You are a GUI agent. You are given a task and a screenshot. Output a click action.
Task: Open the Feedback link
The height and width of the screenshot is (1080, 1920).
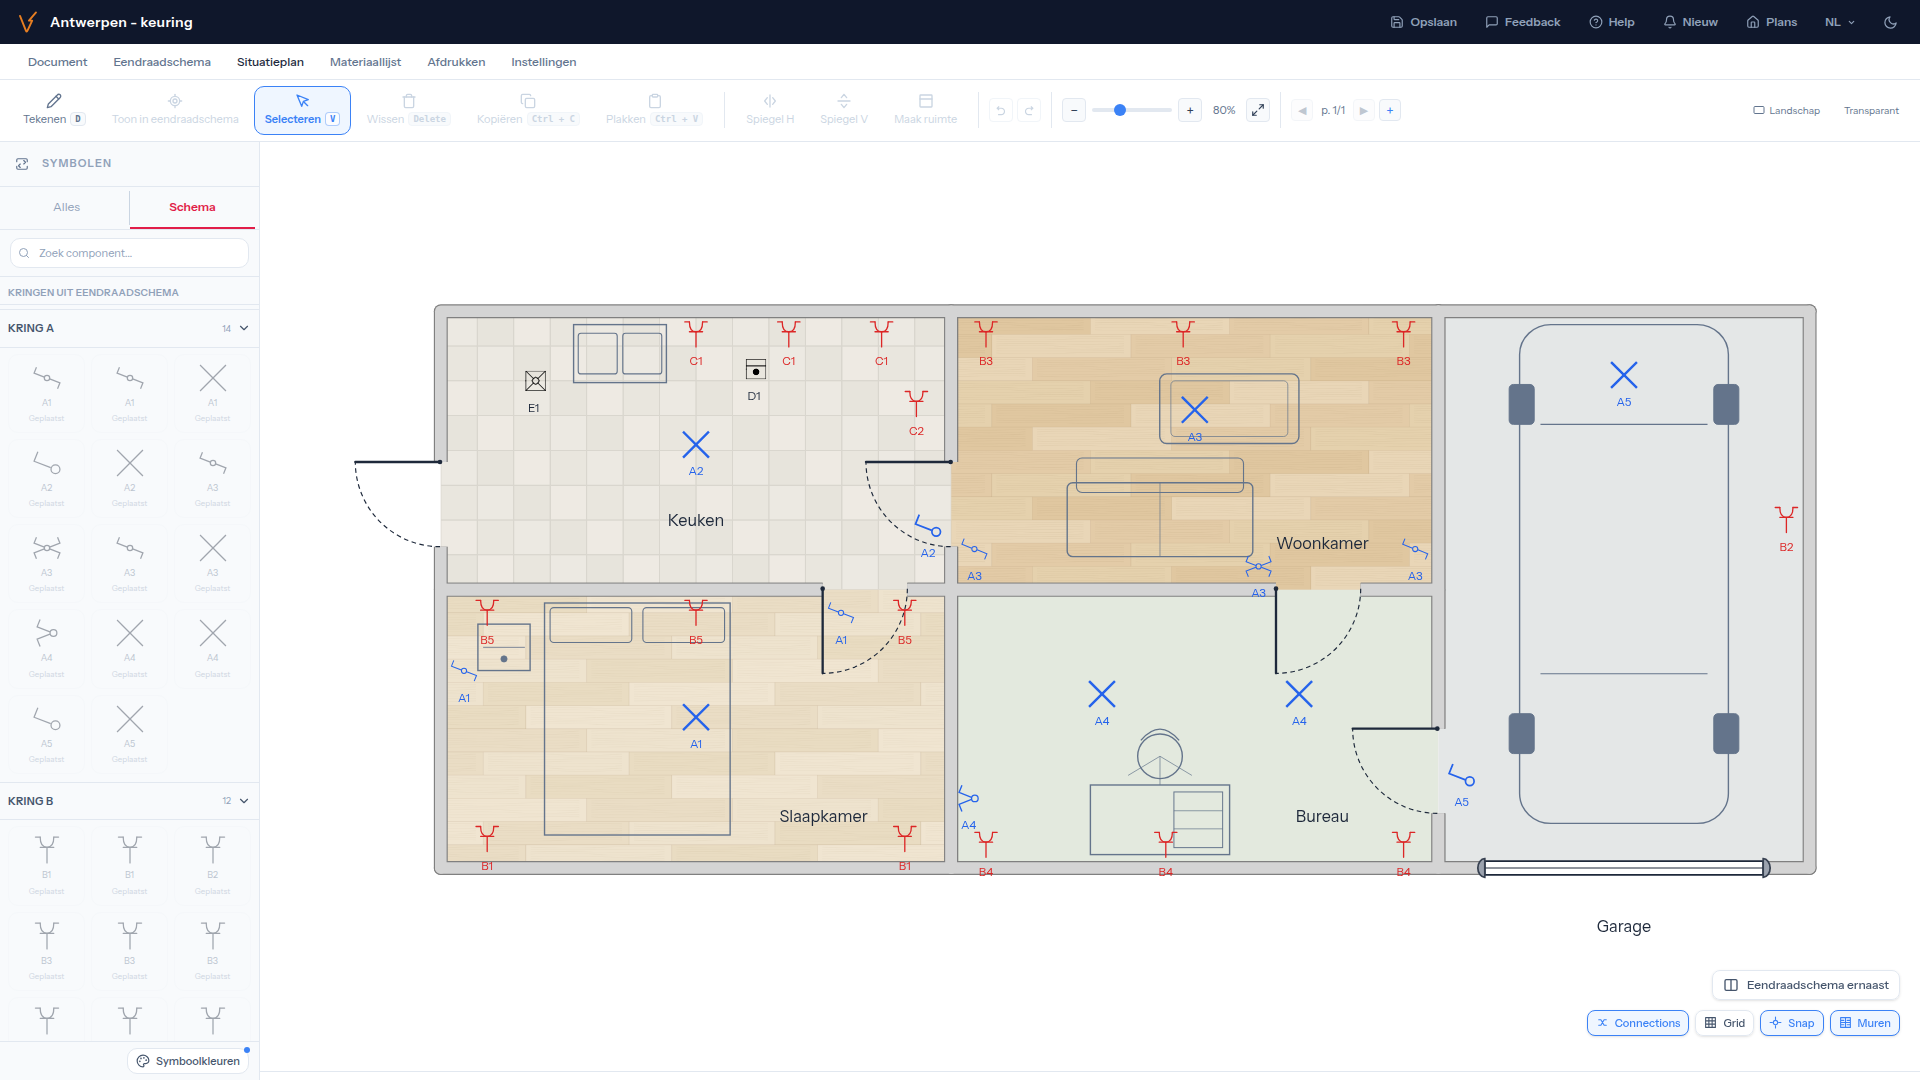[1522, 22]
